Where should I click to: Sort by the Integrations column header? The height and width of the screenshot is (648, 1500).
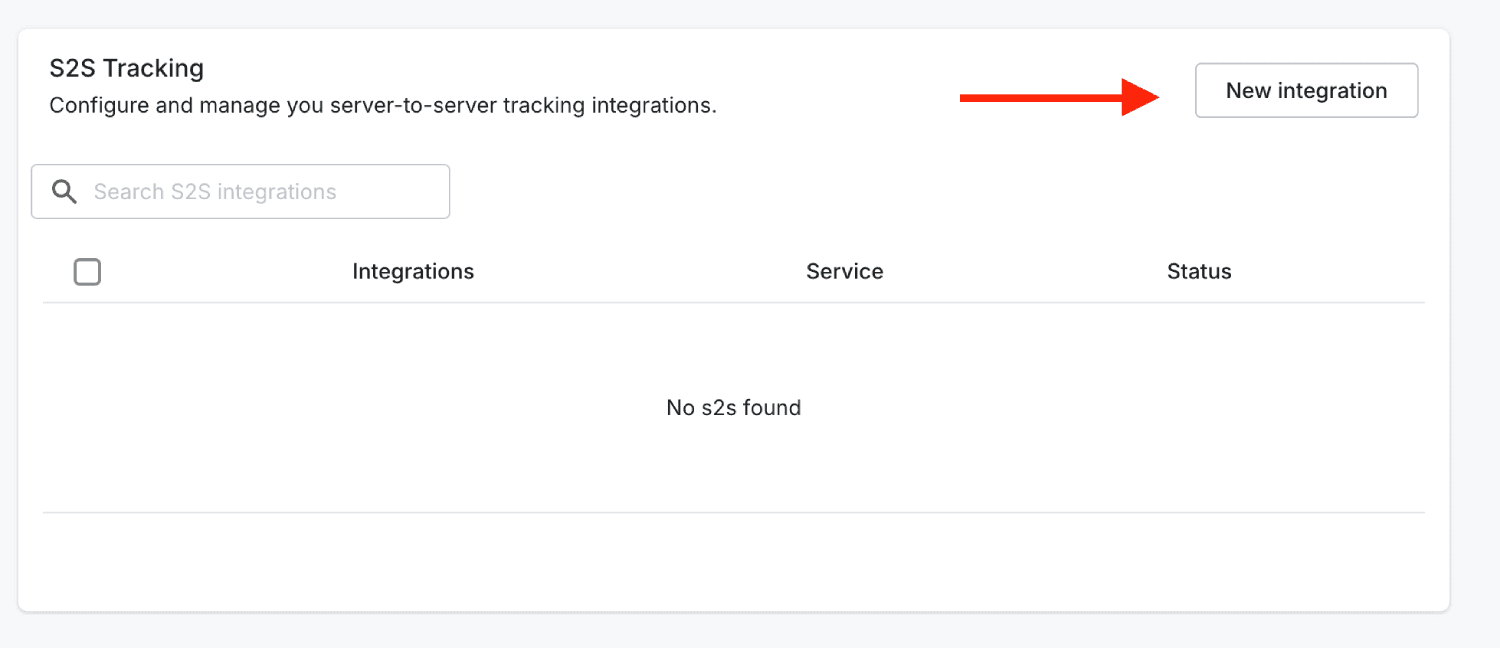(413, 271)
